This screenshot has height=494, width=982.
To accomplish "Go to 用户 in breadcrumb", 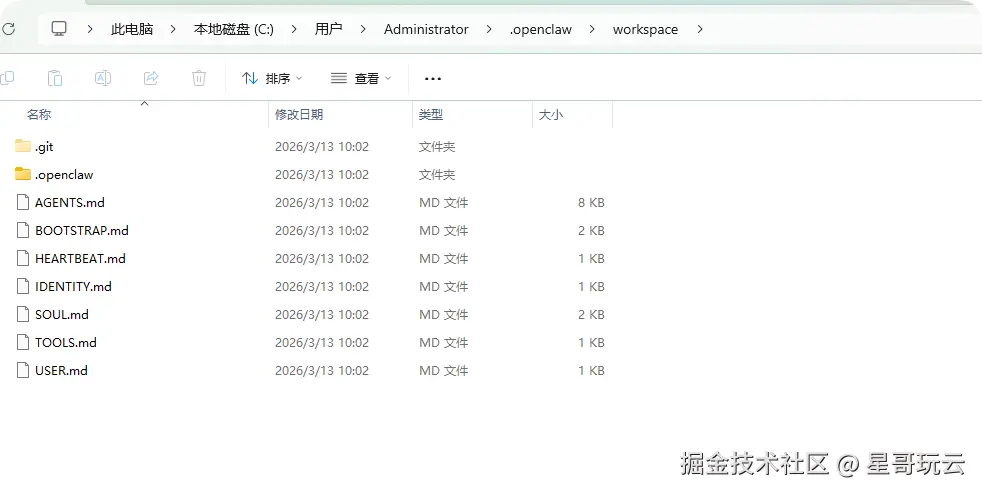I will click(328, 29).
